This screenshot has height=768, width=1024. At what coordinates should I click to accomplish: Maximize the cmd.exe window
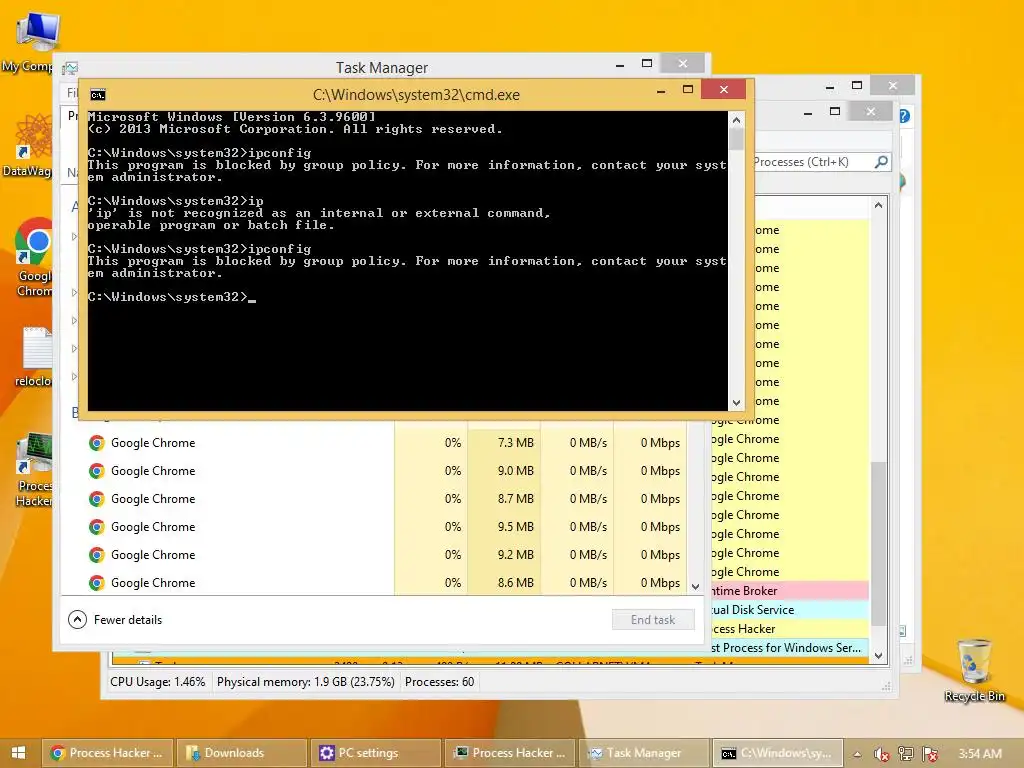(688, 89)
